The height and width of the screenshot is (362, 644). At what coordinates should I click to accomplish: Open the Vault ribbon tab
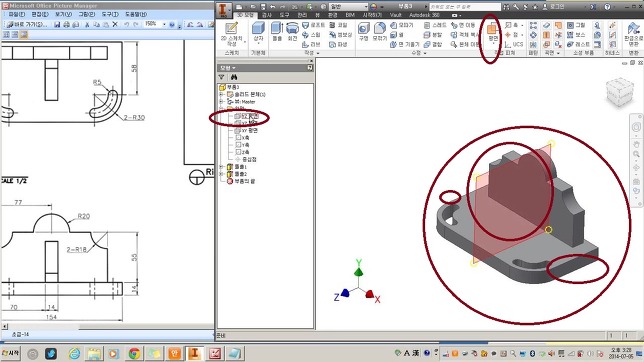[396, 15]
